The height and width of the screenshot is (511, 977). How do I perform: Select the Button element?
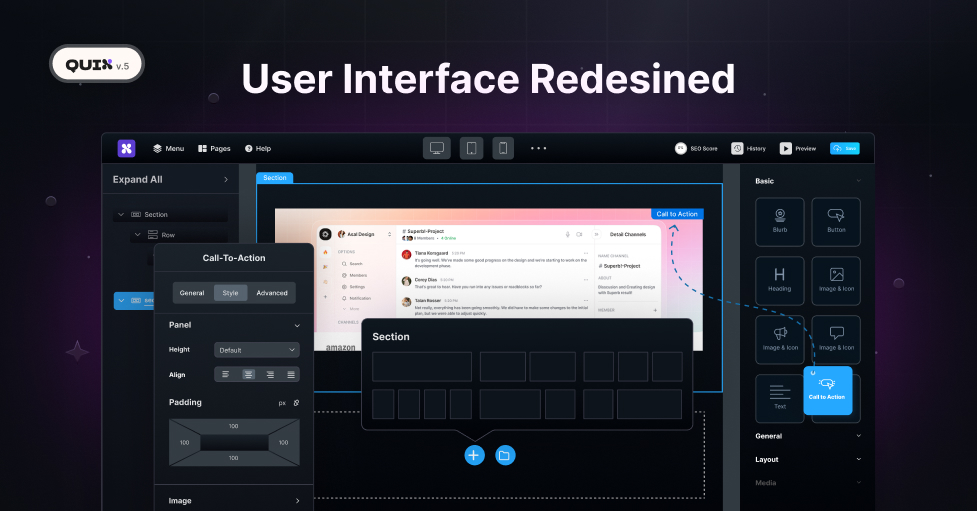836,222
